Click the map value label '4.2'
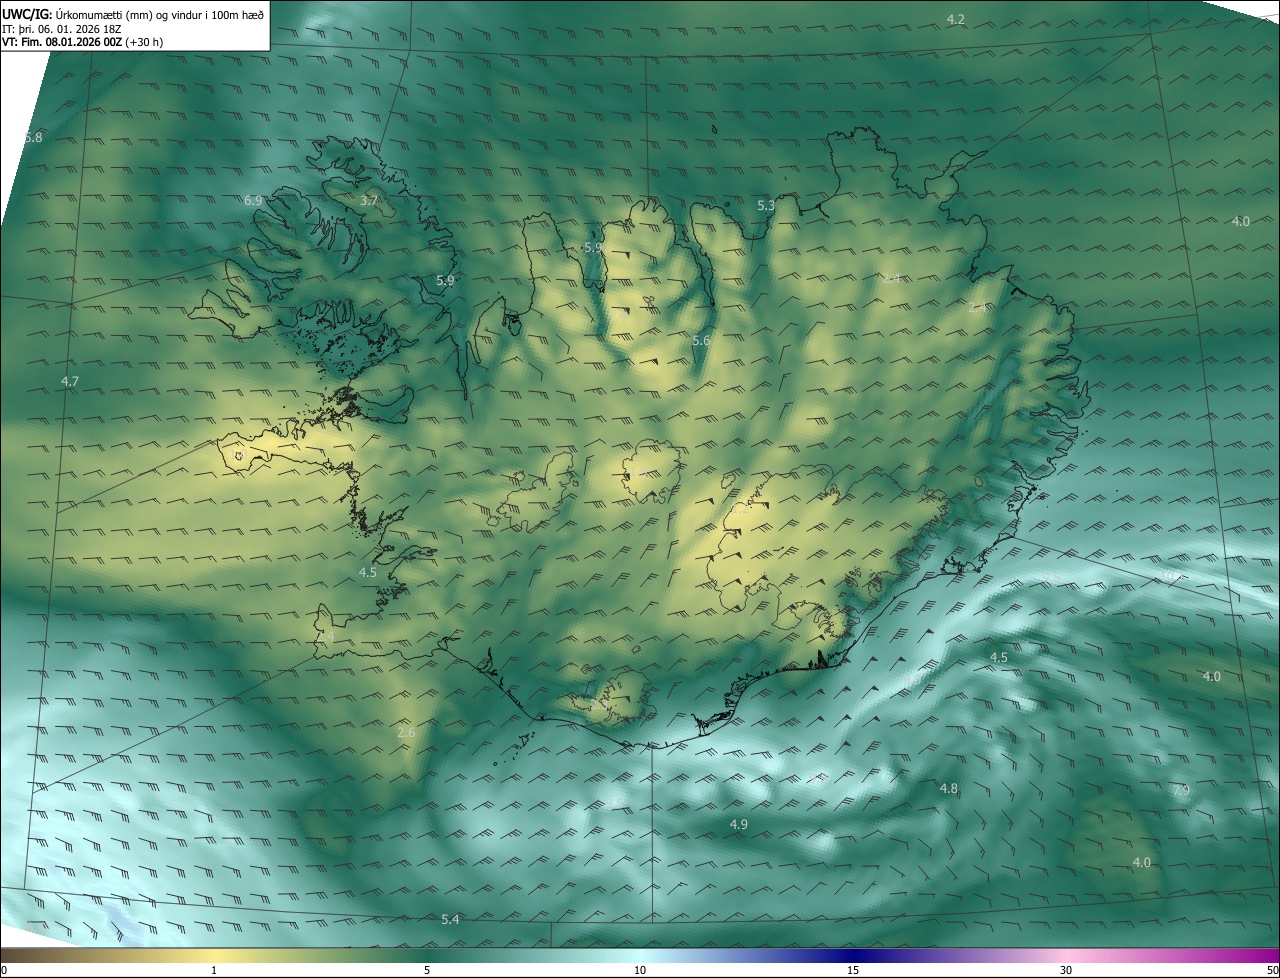 [x=956, y=20]
